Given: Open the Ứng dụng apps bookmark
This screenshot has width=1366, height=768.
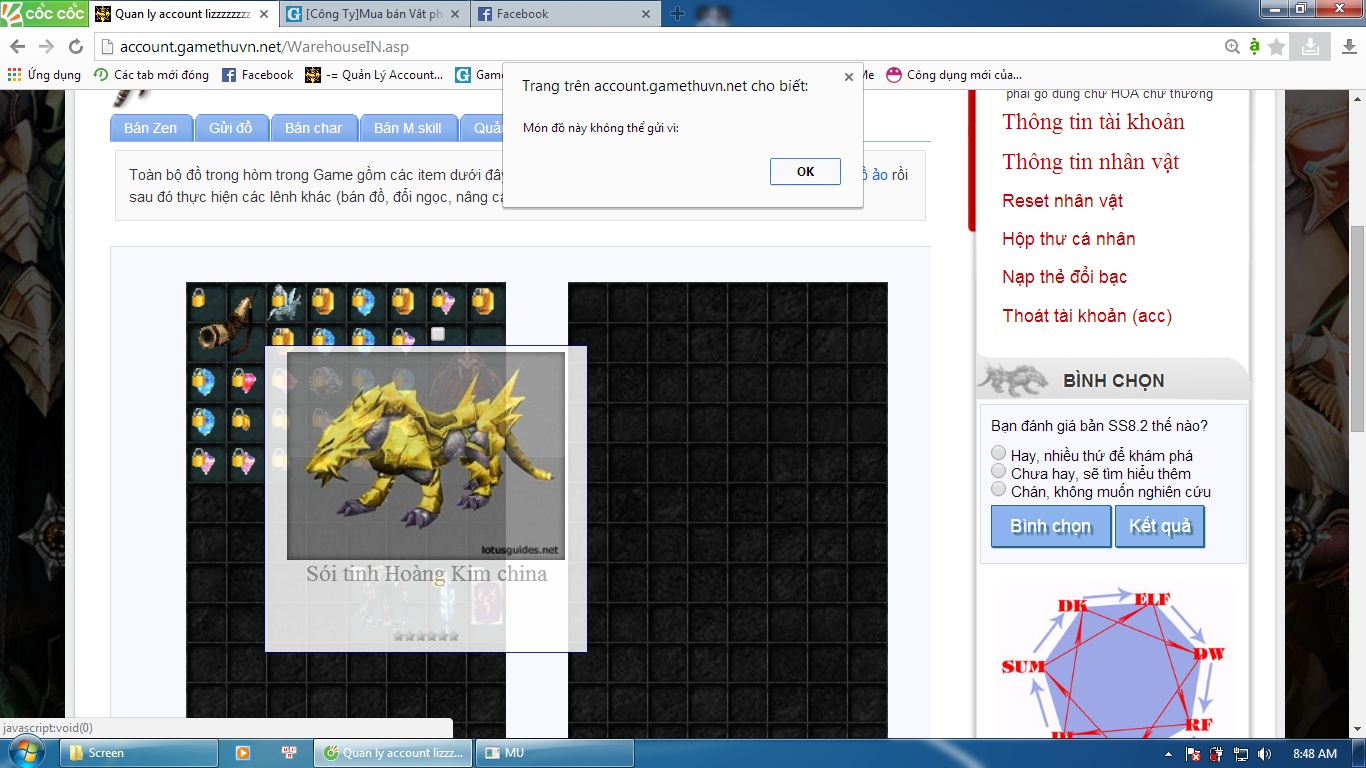Looking at the screenshot, I should pyautogui.click(x=44, y=75).
